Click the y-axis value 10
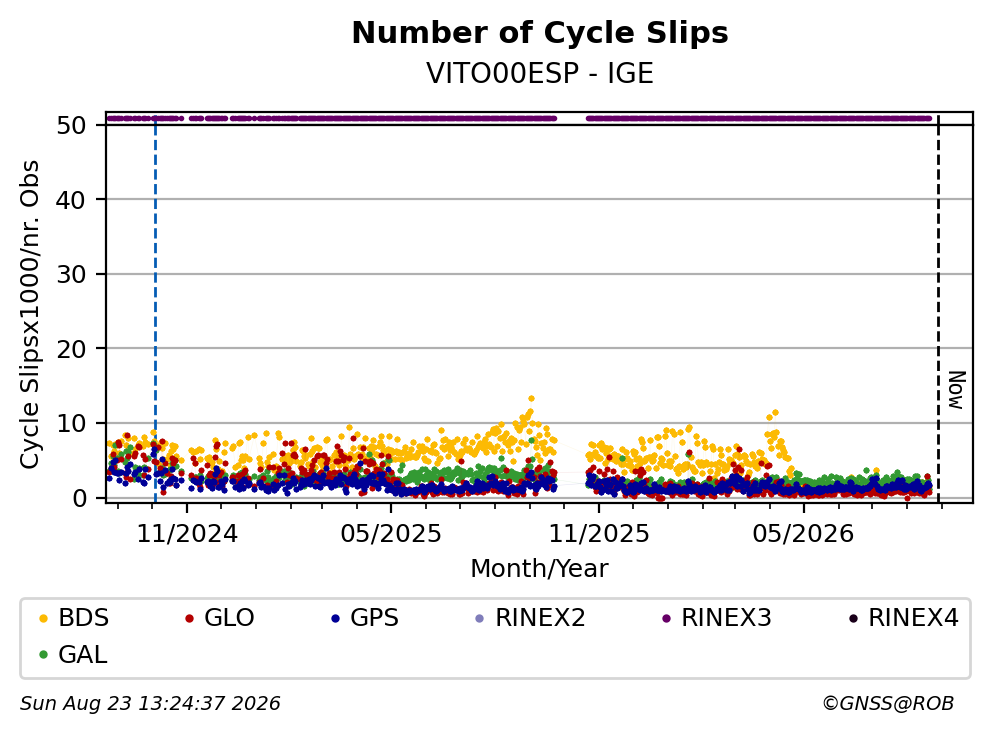This screenshot has width=993, height=734. coord(71,424)
